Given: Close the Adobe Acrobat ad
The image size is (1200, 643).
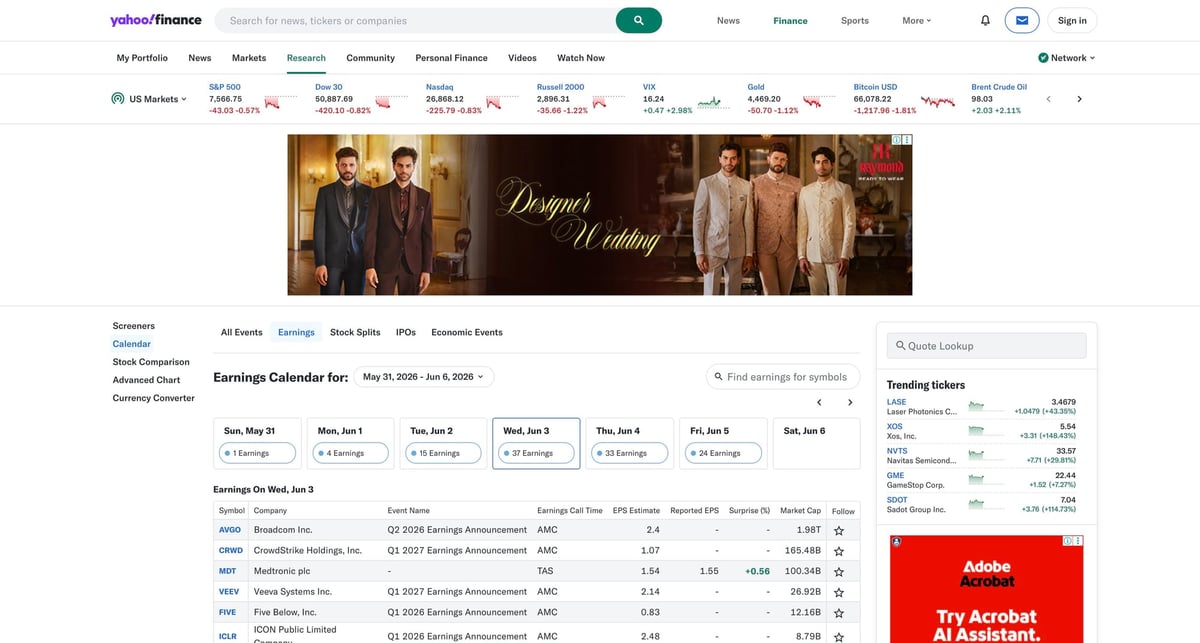Looking at the screenshot, I should point(1078,541).
